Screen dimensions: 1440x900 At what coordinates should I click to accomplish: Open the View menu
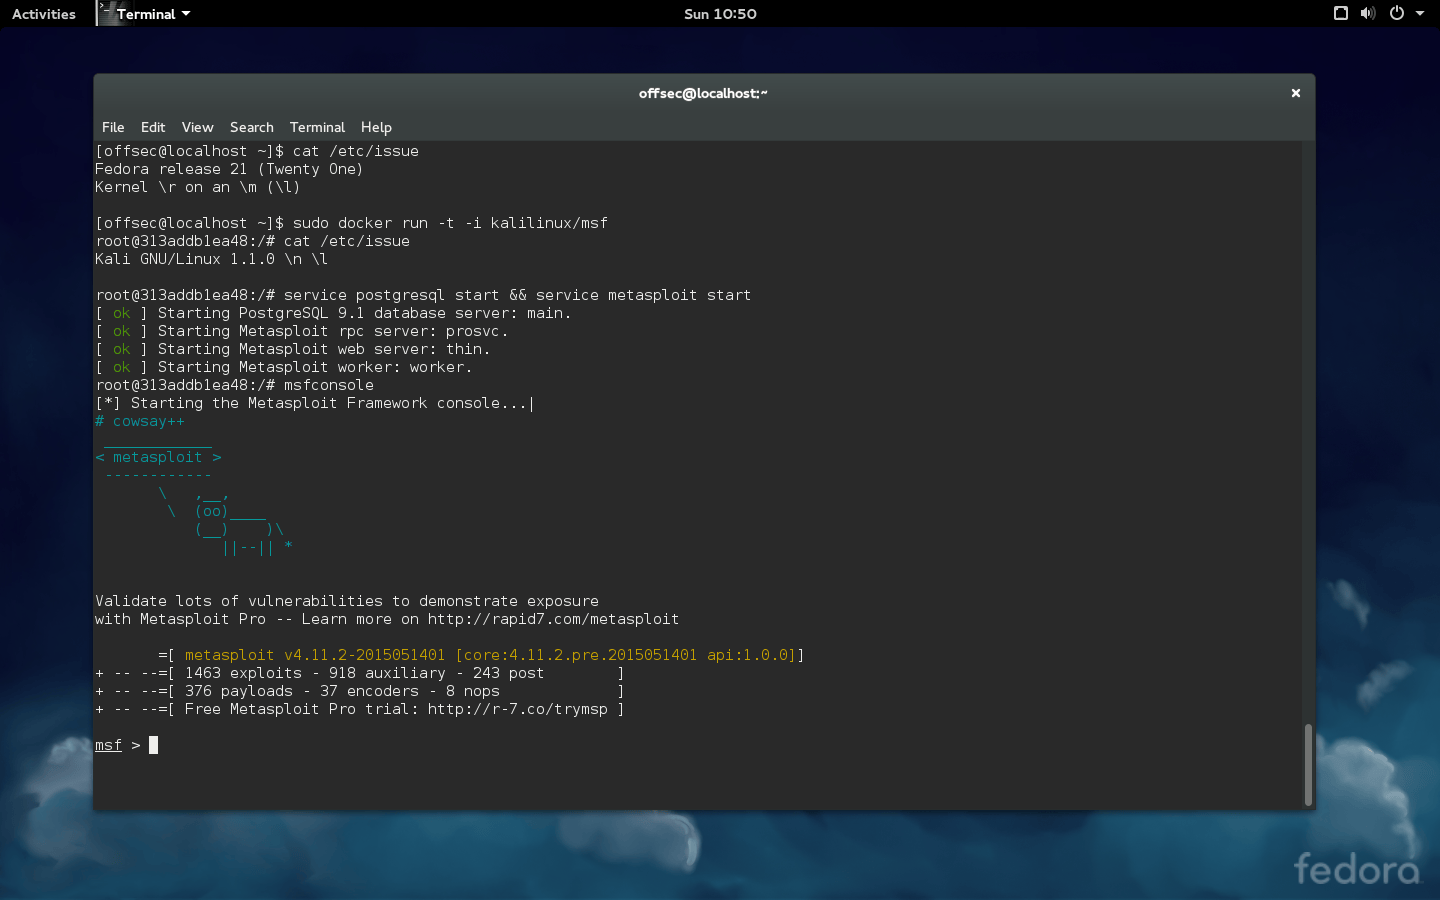[197, 127]
